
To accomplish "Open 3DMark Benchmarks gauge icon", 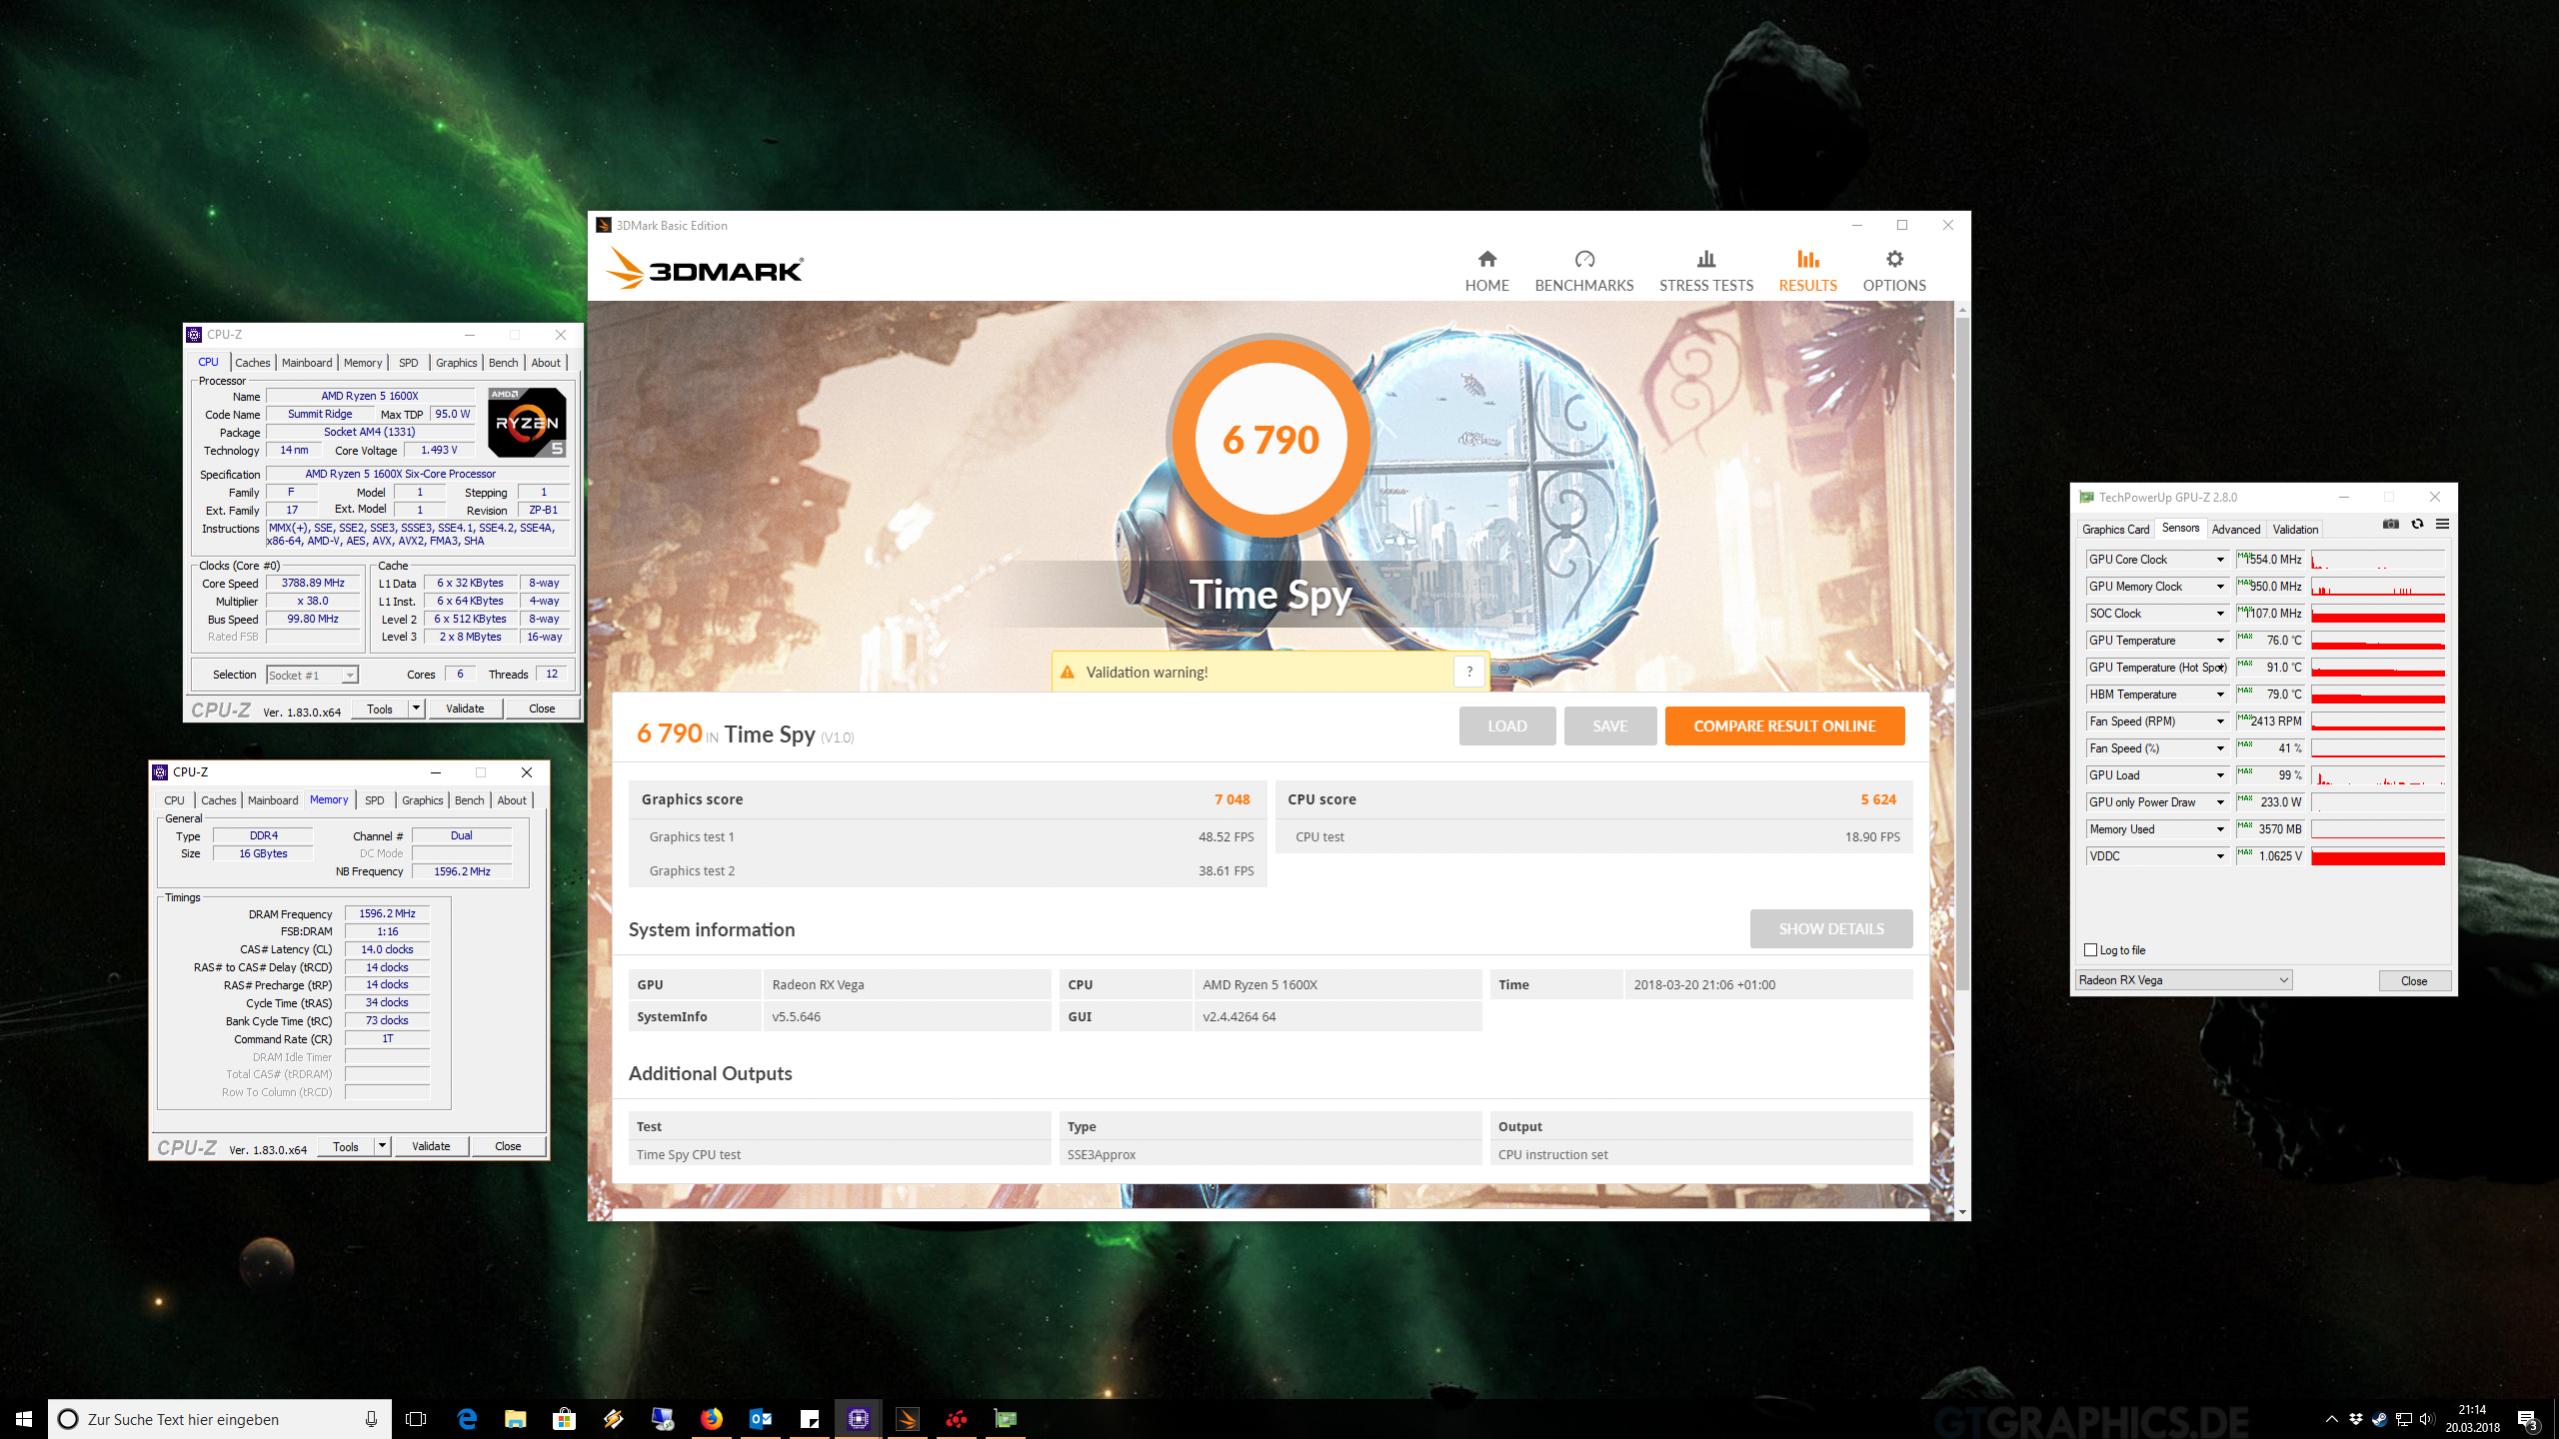I will point(1584,260).
